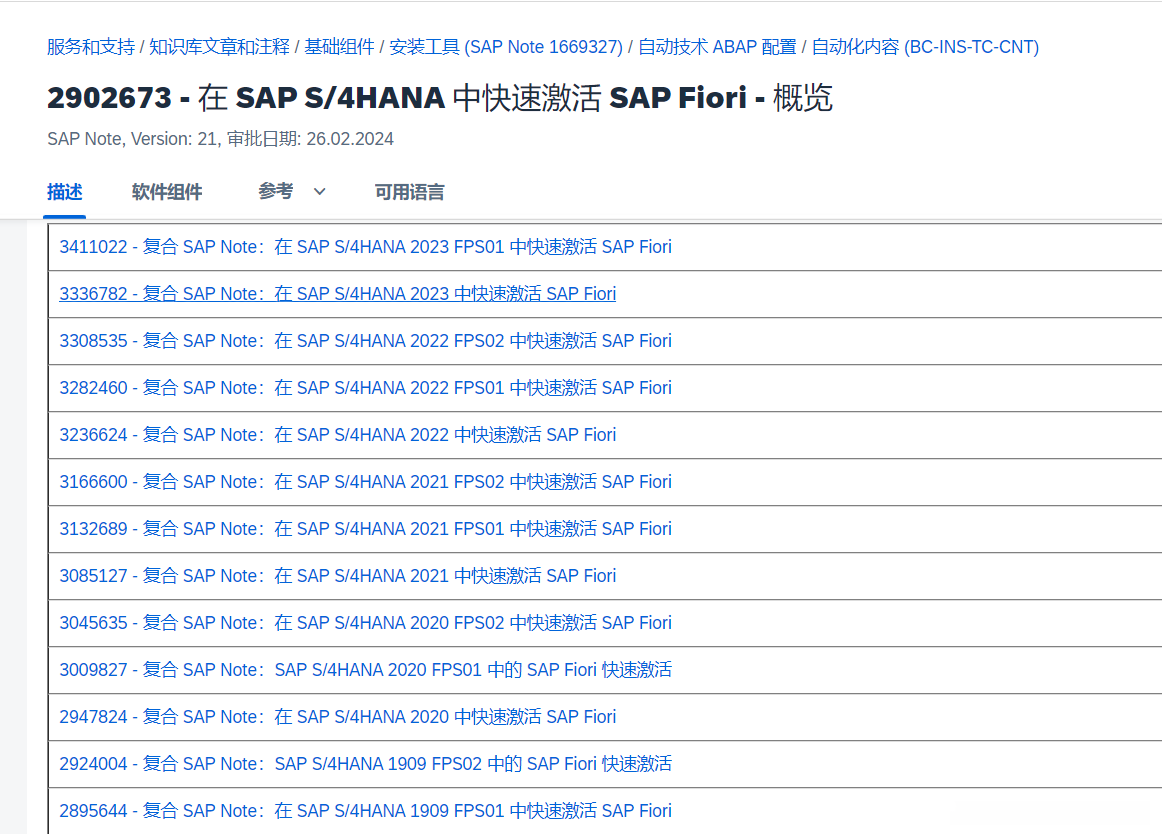Viewport: 1162px width, 834px height.
Task: Open note 3166600 for 2021 FPS02
Action: (365, 482)
